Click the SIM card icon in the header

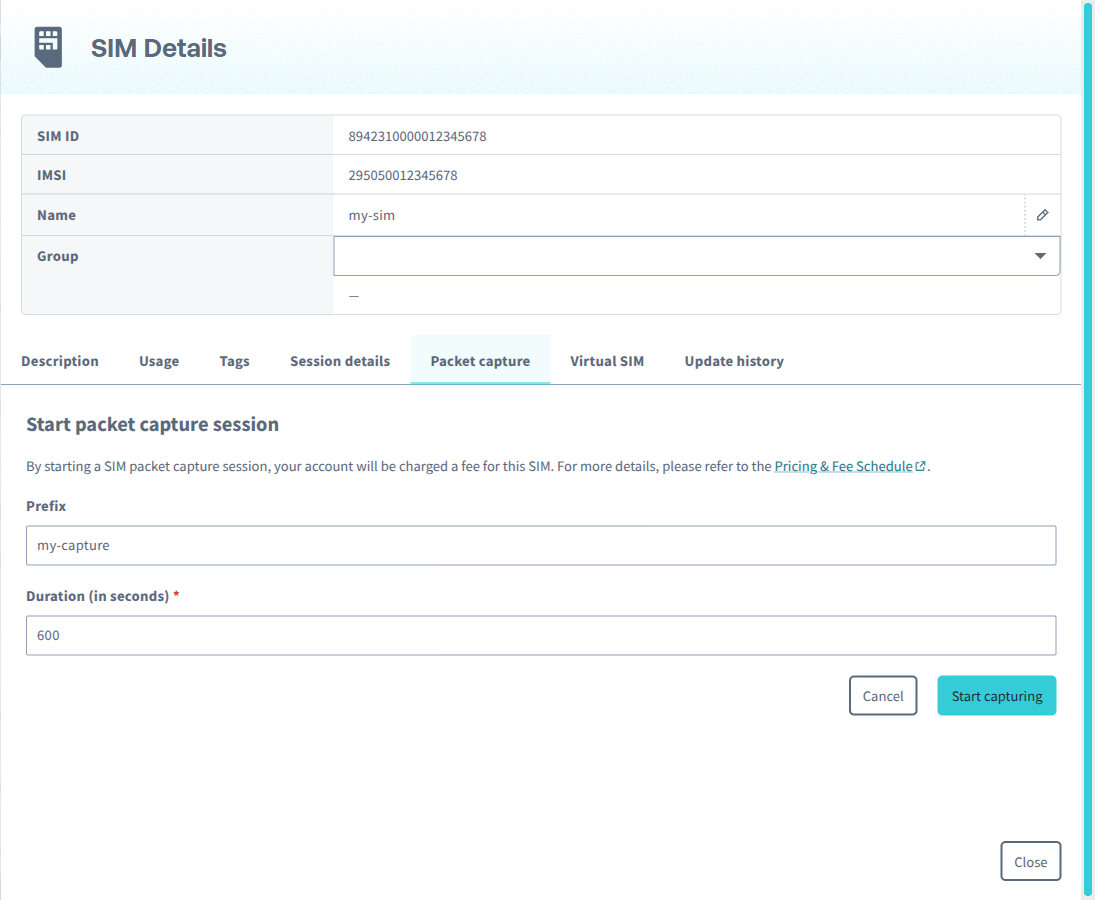48,46
